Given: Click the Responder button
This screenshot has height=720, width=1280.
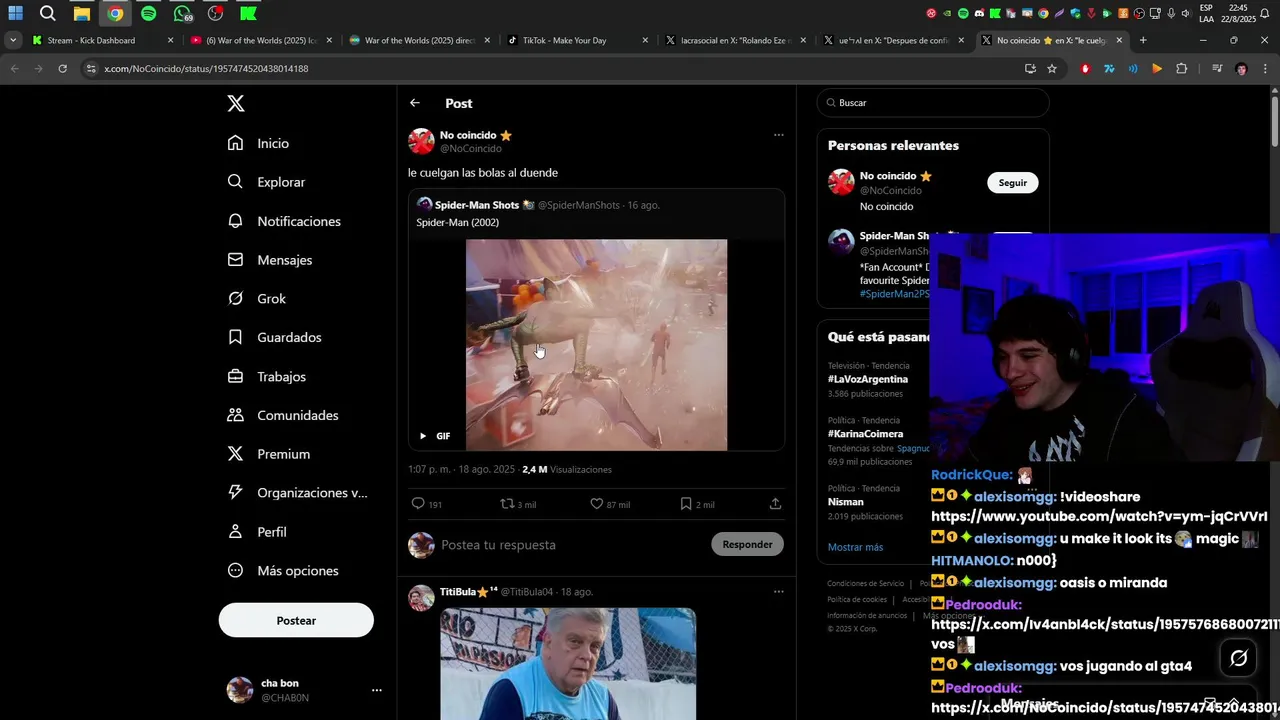Looking at the screenshot, I should click(x=747, y=544).
